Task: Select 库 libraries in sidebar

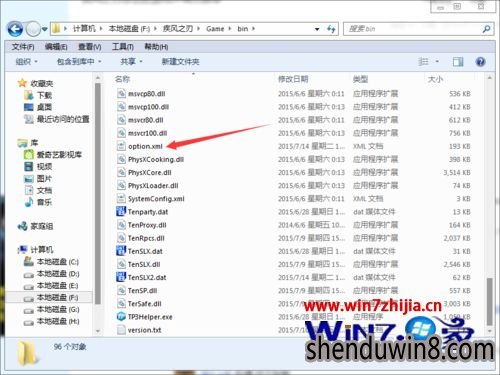Action: tap(28, 143)
